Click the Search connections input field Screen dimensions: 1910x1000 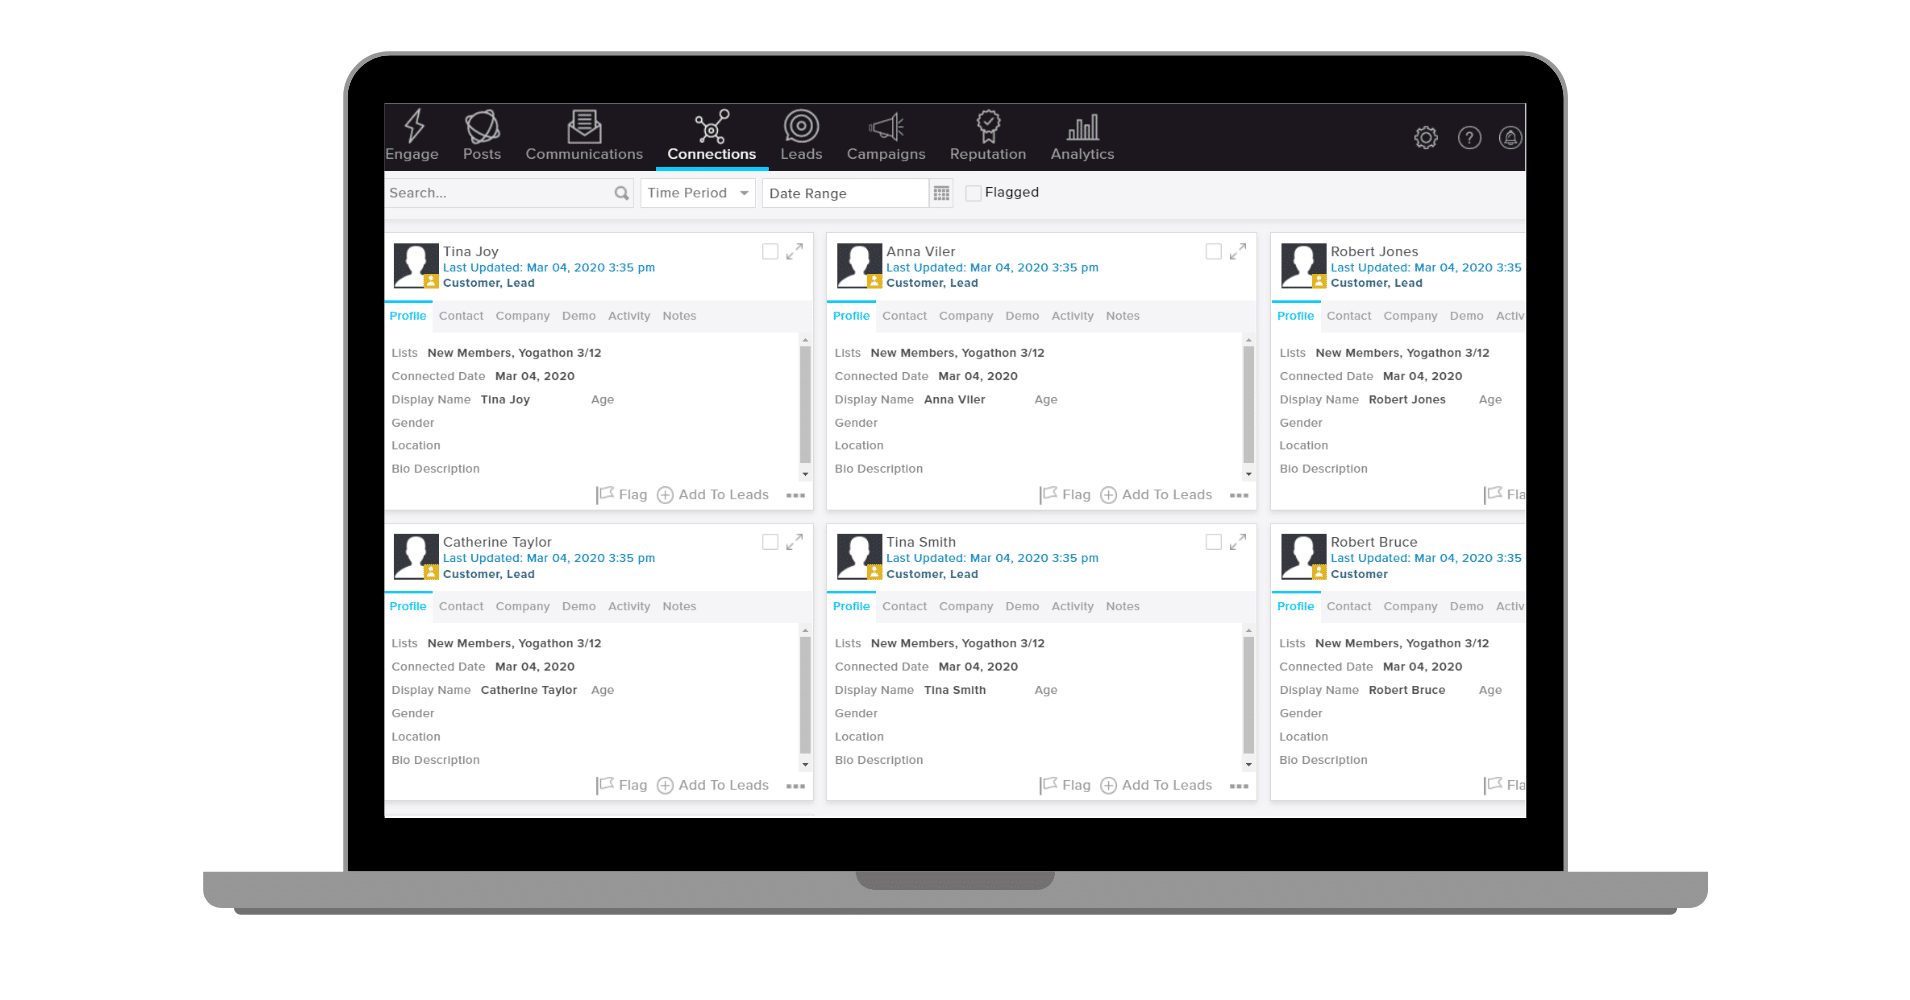click(x=498, y=193)
